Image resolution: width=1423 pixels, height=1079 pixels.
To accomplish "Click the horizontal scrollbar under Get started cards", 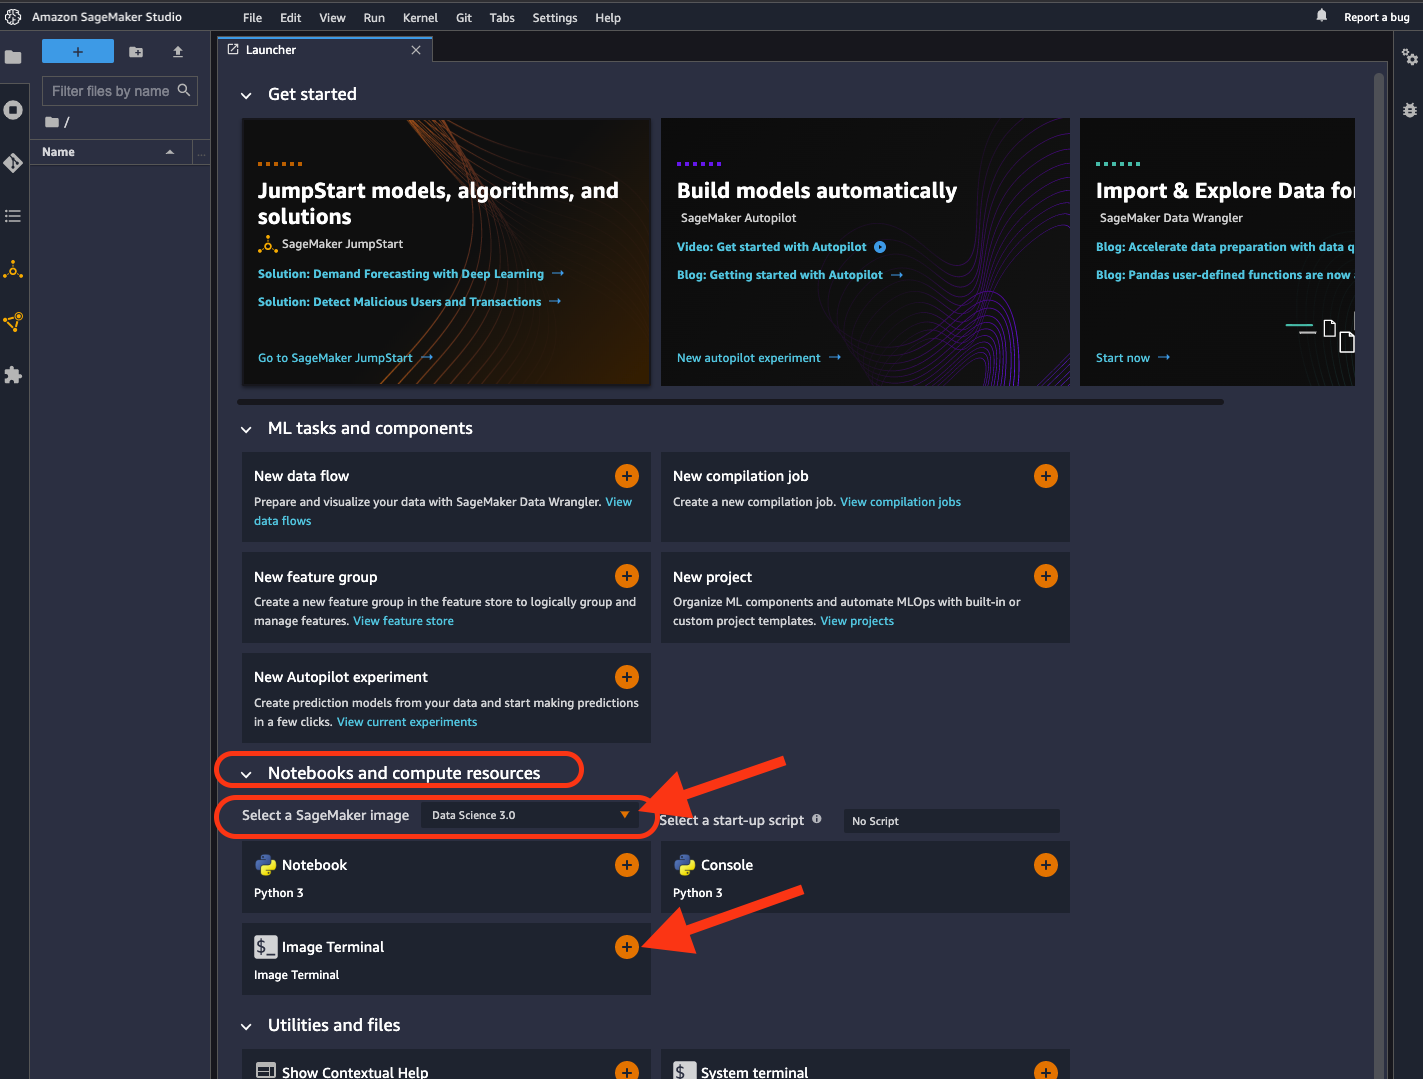I will coord(730,402).
